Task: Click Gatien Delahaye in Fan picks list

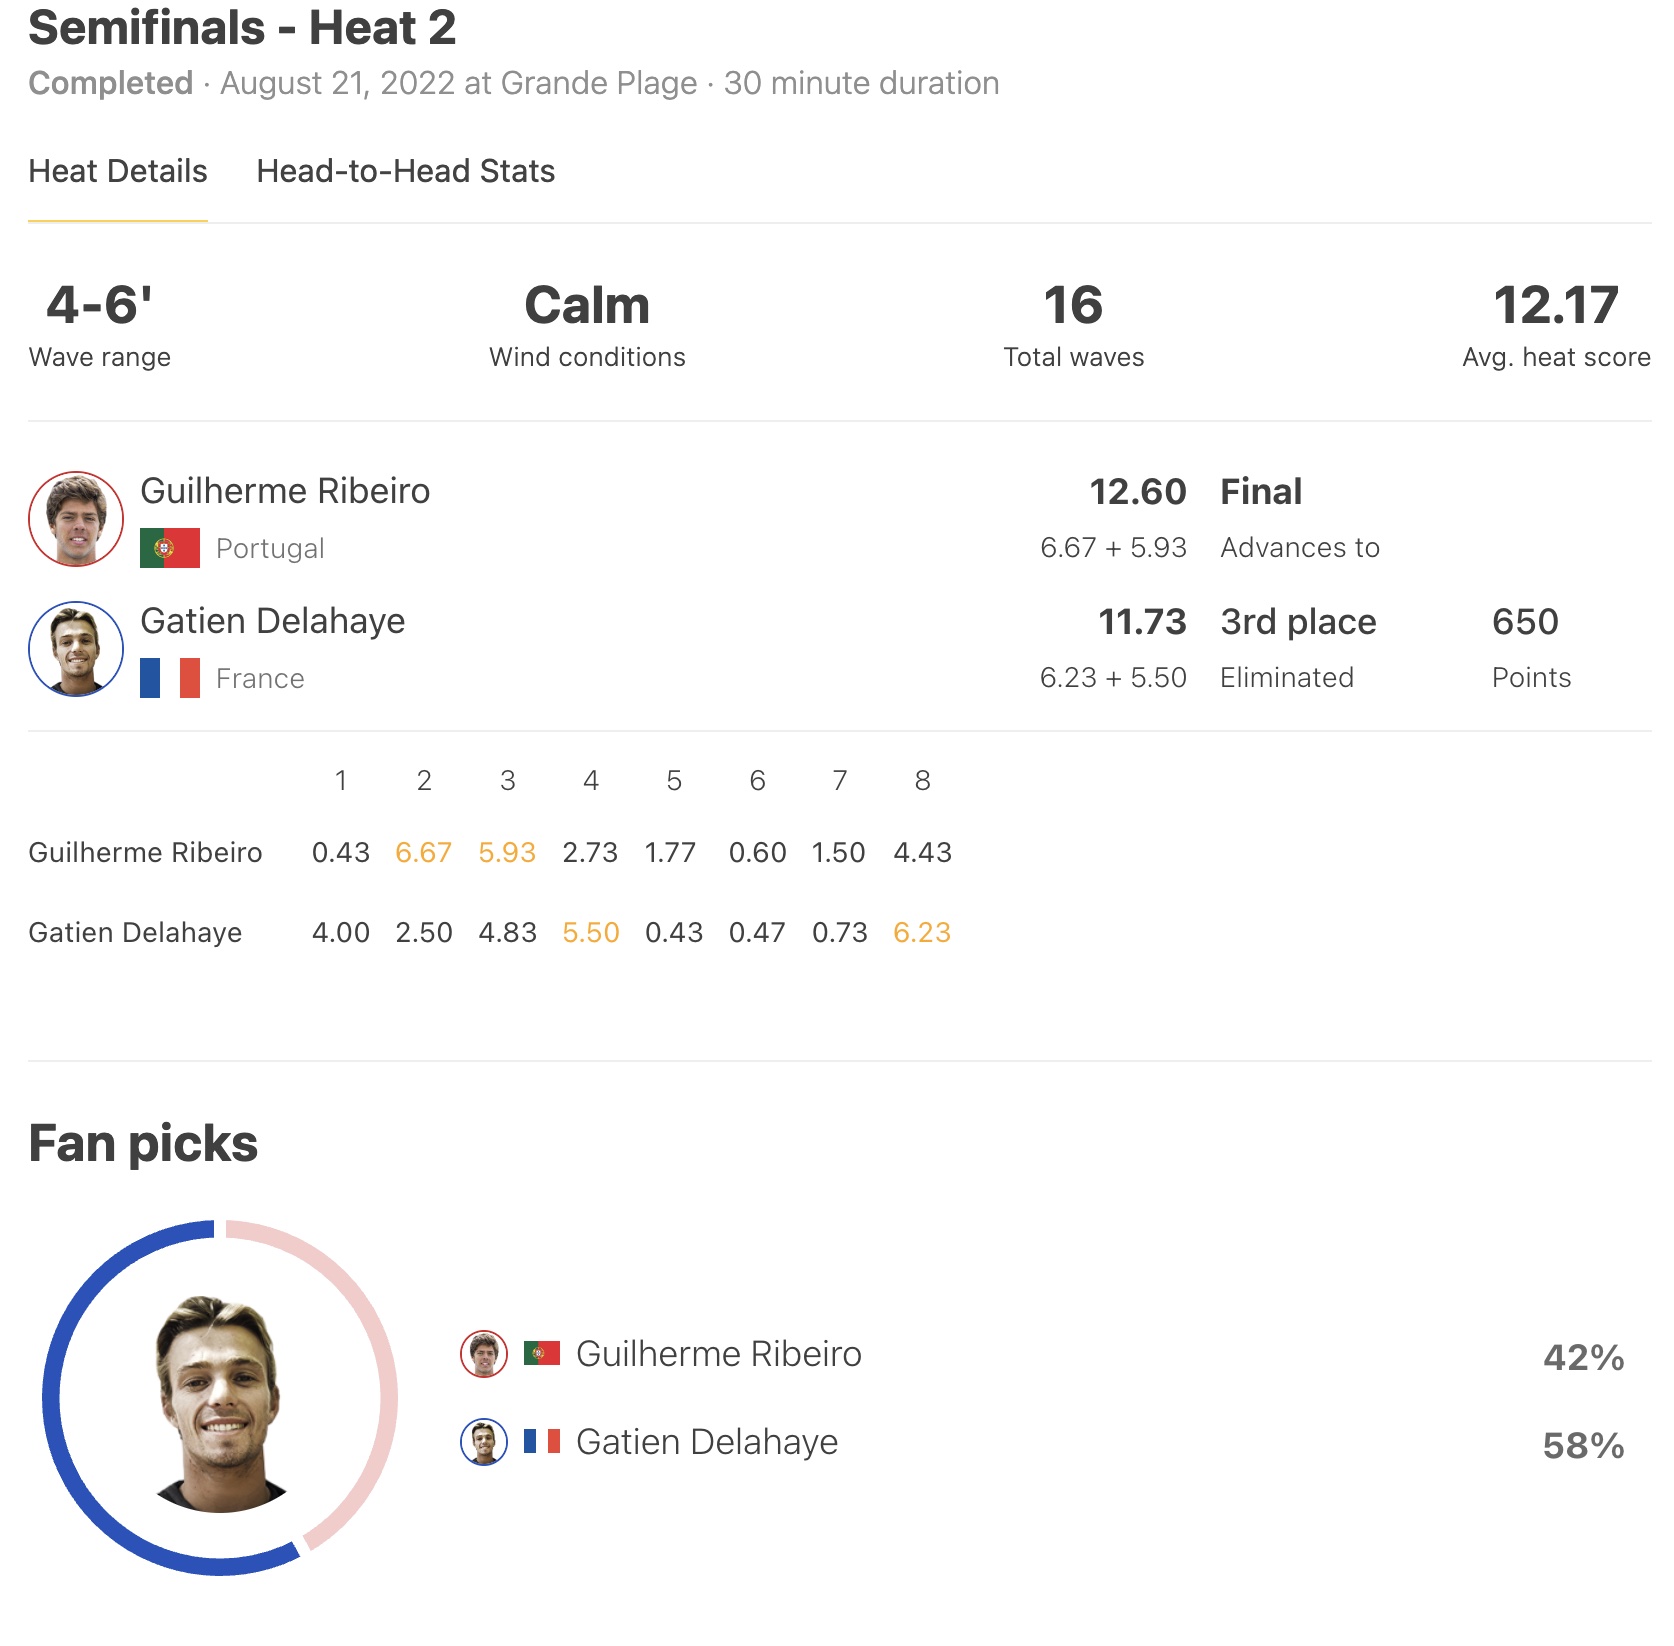Action: click(x=707, y=1442)
